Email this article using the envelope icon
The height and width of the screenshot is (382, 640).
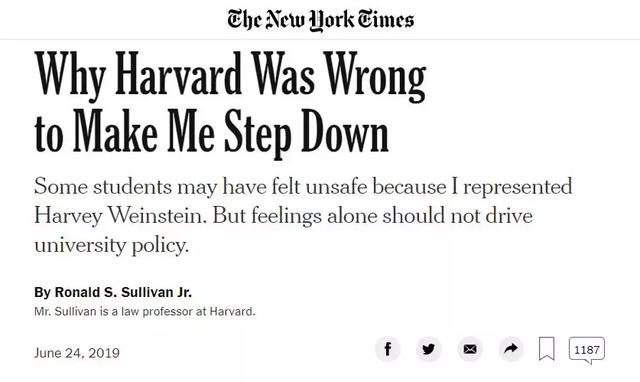[470, 349]
